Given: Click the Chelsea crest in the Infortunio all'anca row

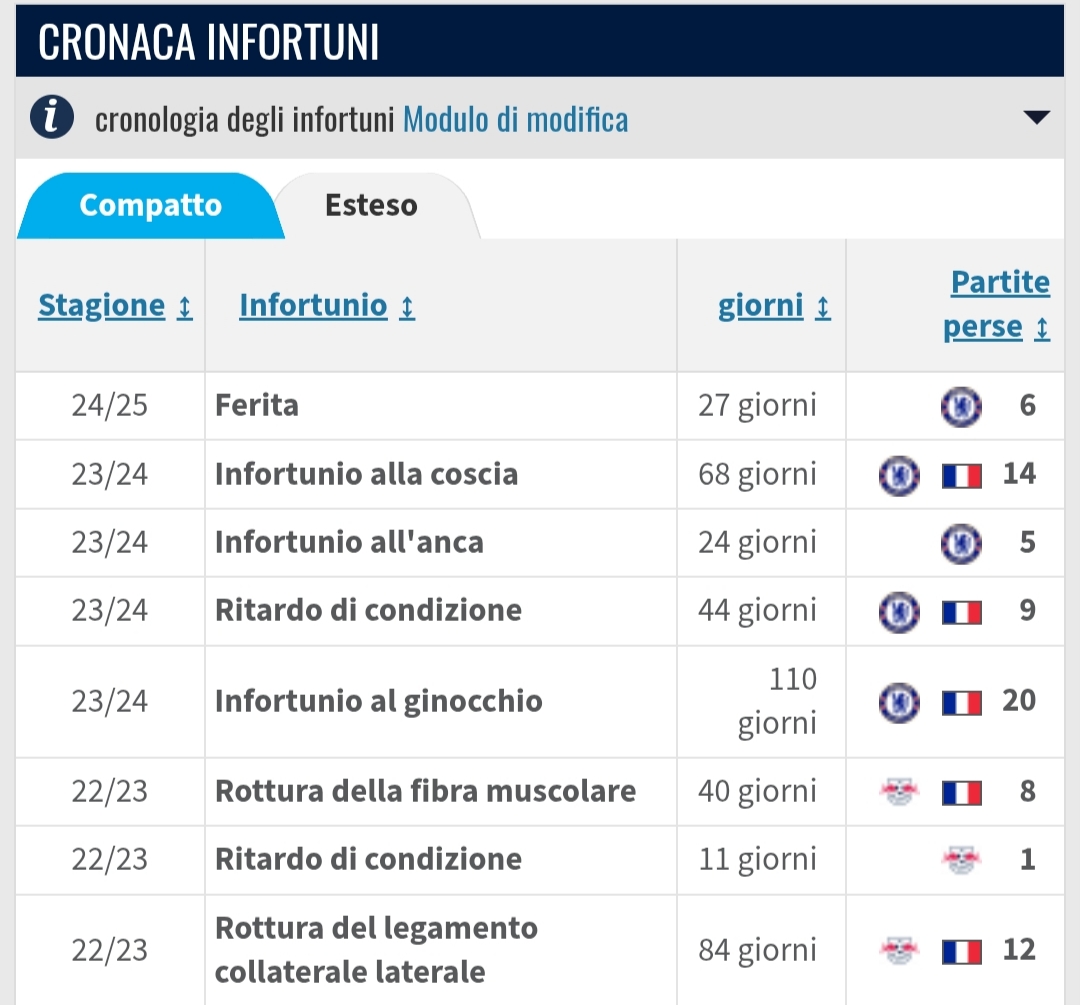Looking at the screenshot, I should tap(961, 543).
